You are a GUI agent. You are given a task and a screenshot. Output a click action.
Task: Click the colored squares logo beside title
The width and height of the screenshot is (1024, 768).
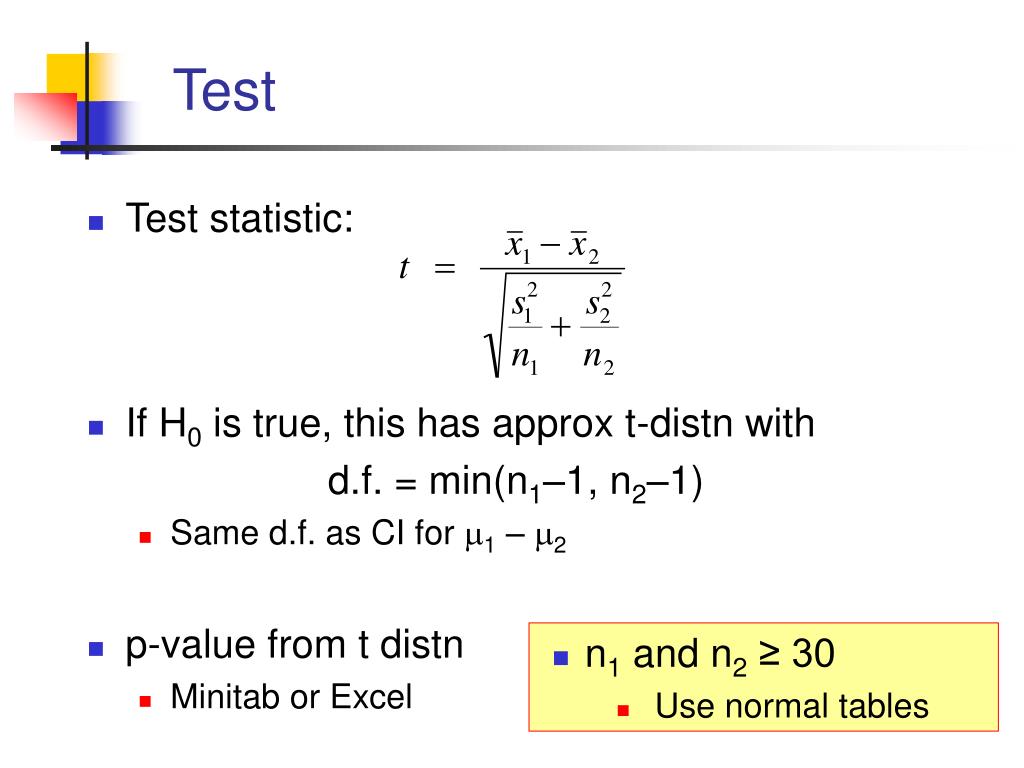tap(75, 101)
